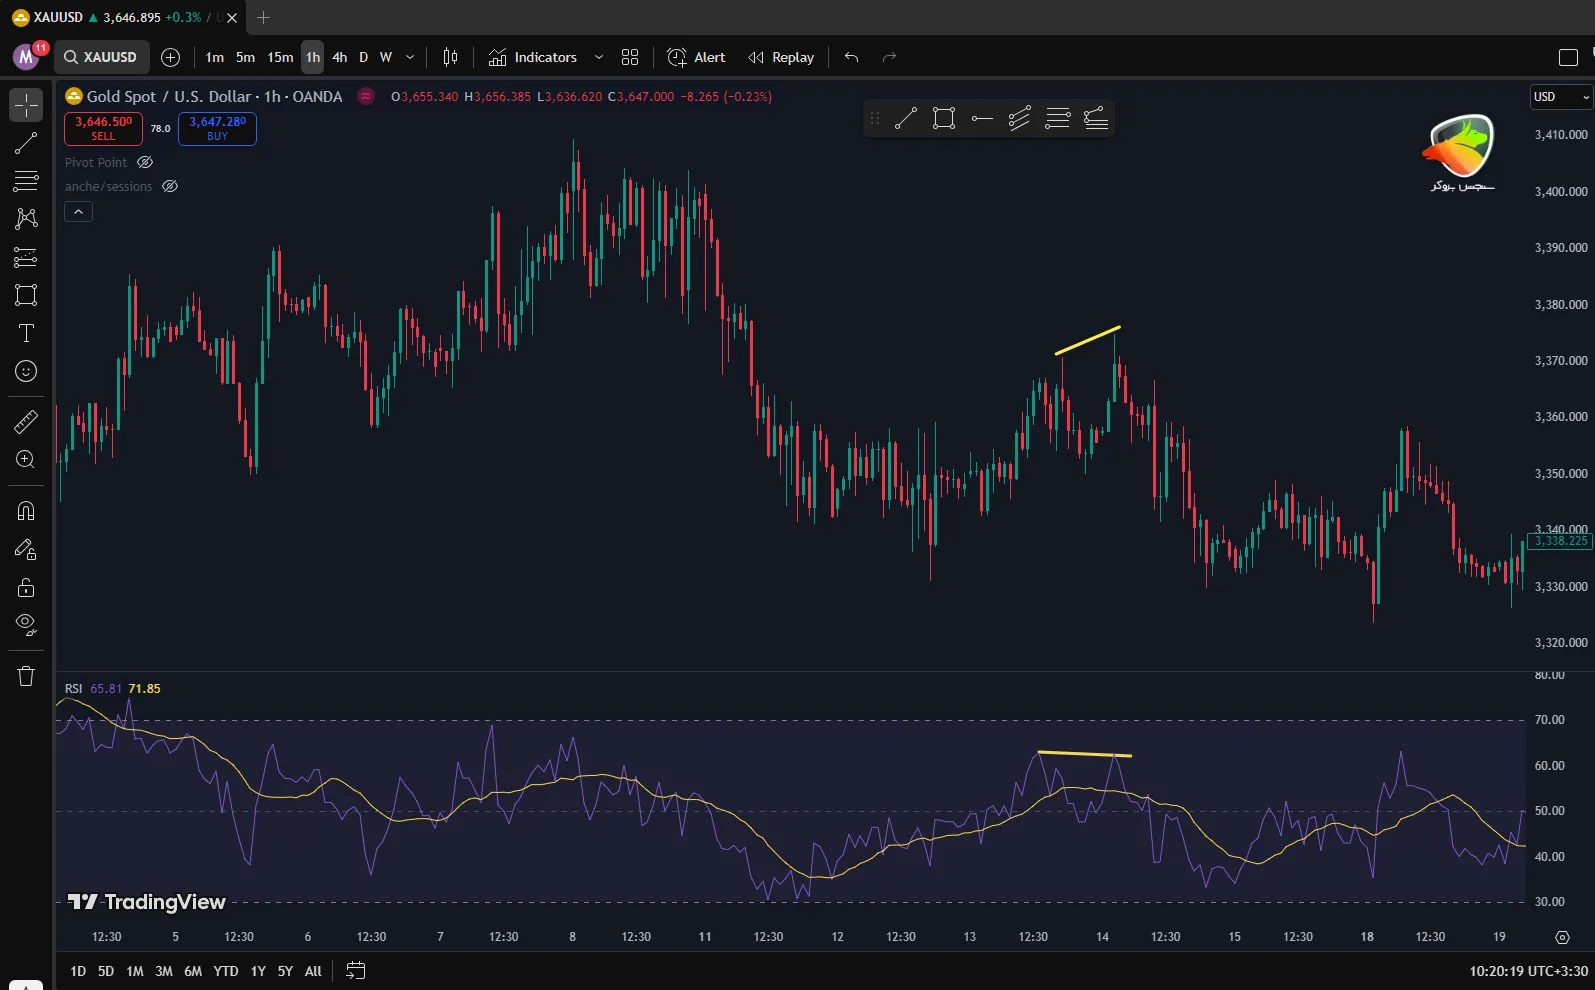Viewport: 1595px width, 990px height.
Task: Open the chart patterns tool group
Action: click(x=26, y=219)
